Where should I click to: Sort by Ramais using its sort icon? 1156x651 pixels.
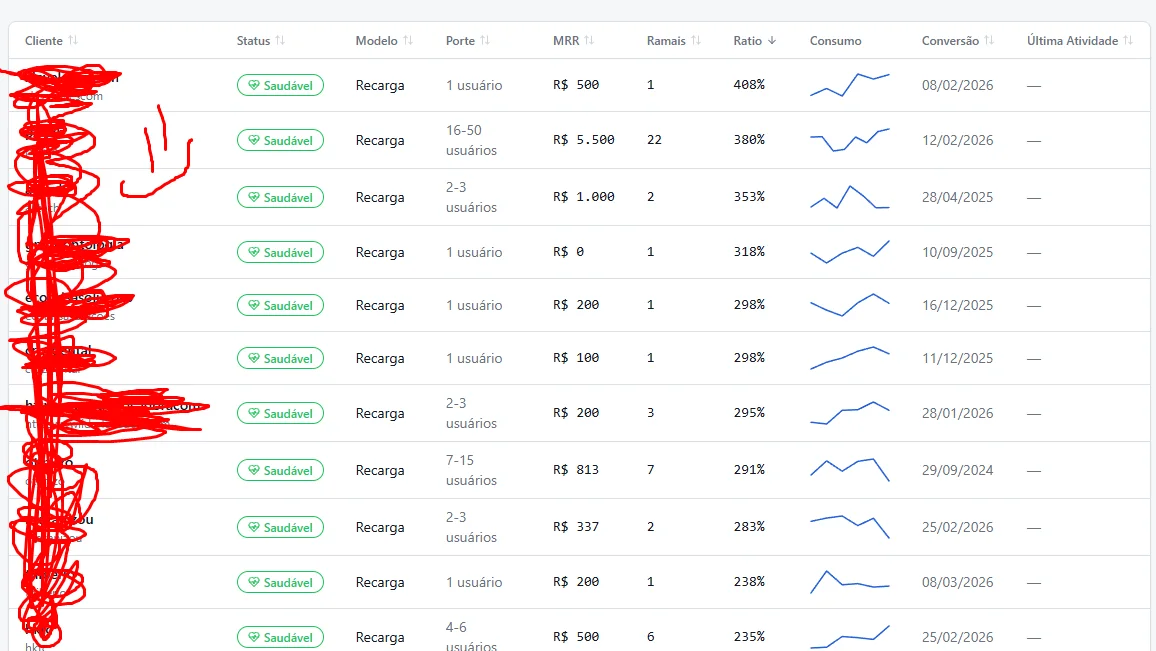696,41
